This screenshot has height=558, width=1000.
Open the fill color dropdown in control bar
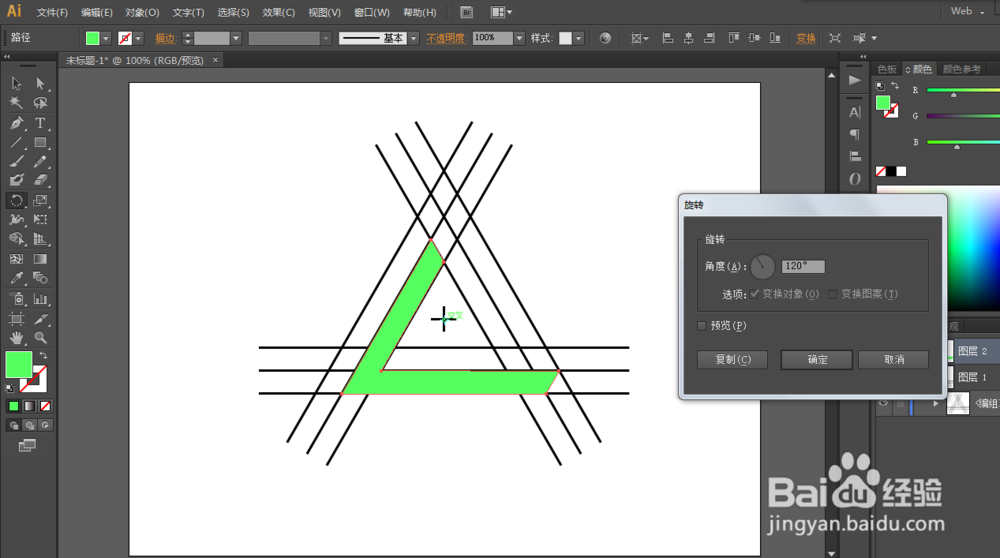(106, 38)
